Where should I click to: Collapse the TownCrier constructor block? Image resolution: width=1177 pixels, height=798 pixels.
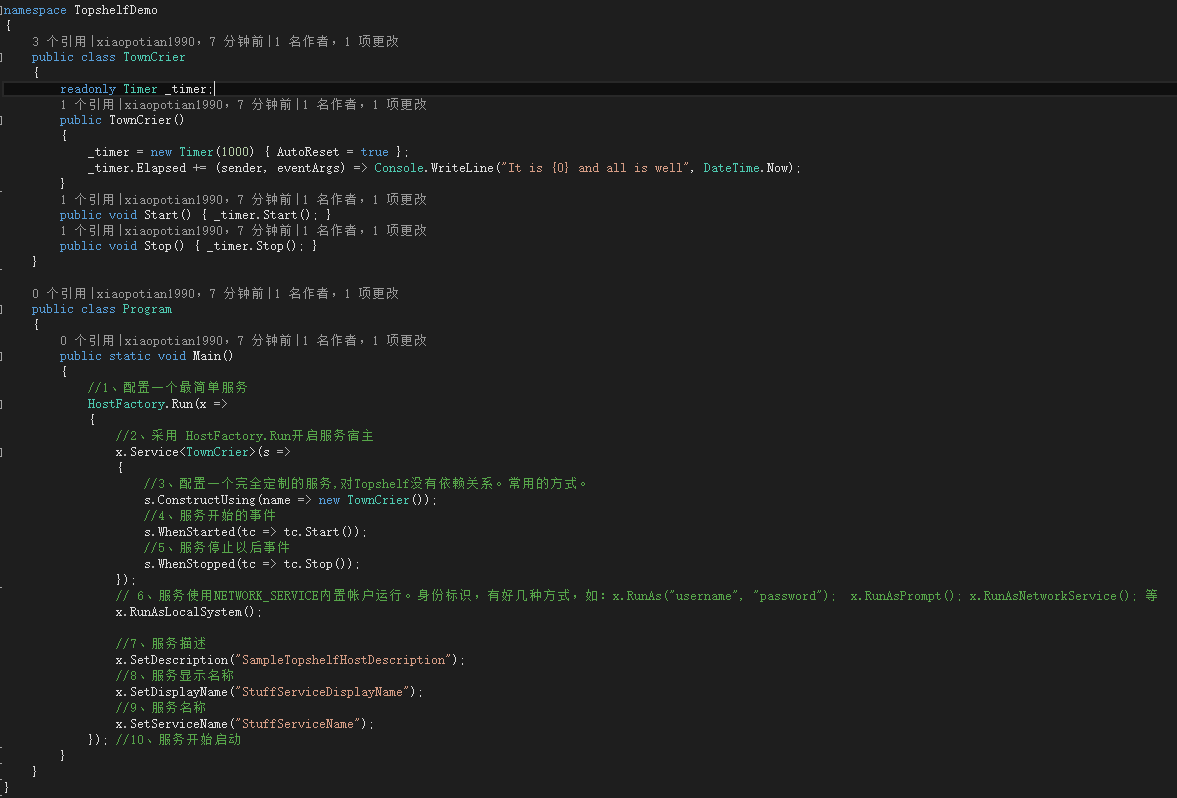3,120
